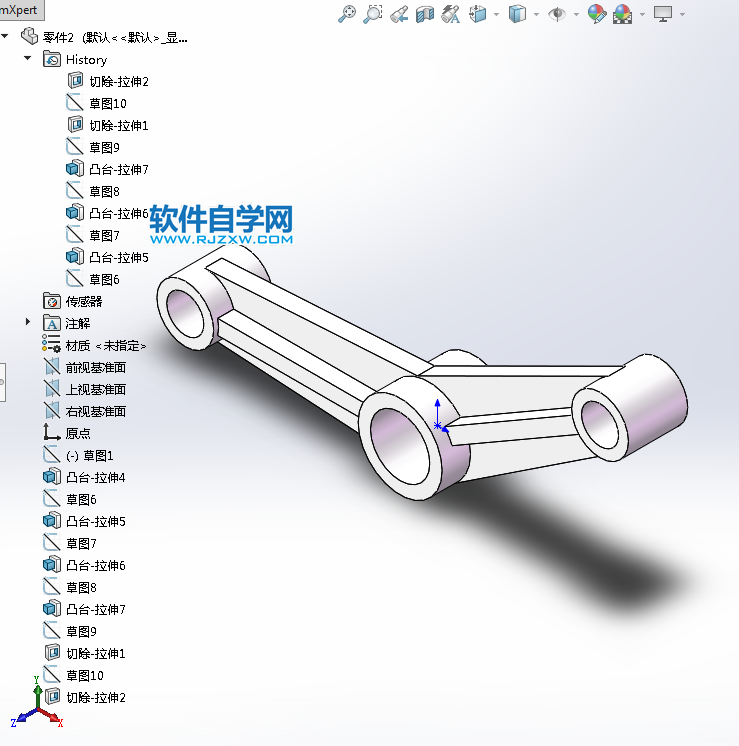Select 切除-拉伸2 at bottom of main tree
This screenshot has height=746, width=739.
(85, 697)
